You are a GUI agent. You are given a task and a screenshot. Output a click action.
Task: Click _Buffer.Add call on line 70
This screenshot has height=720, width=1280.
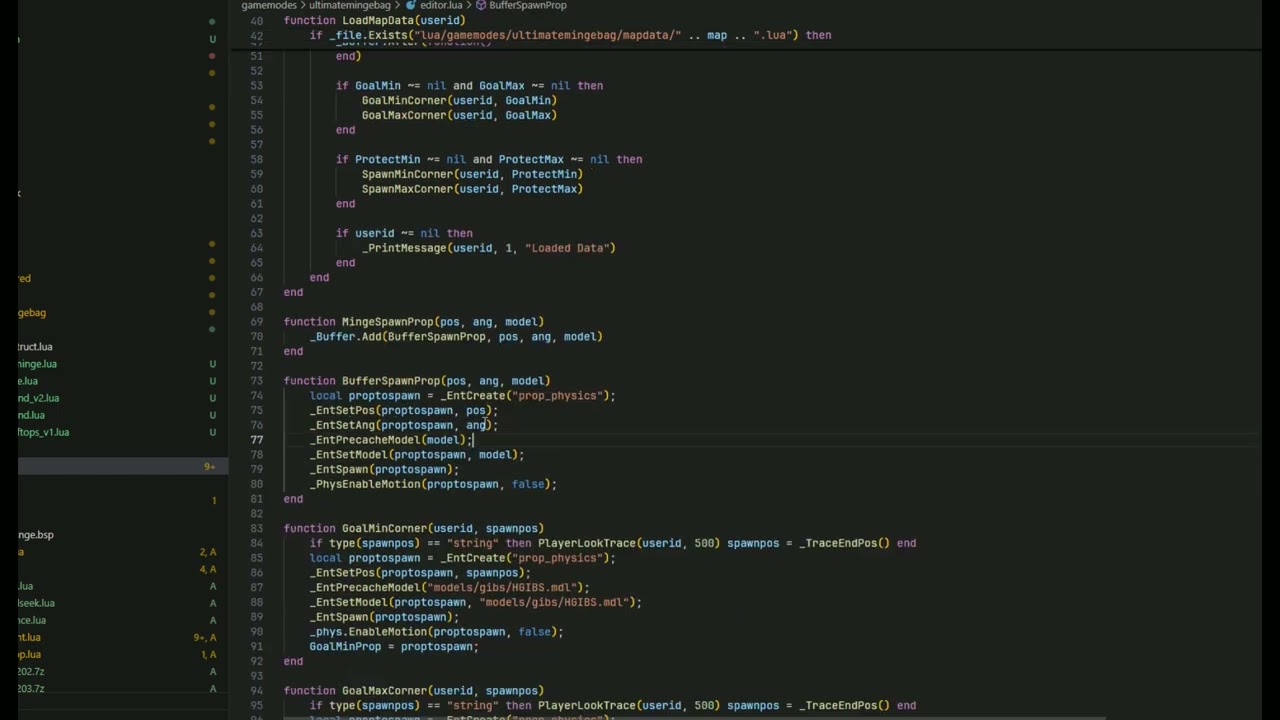point(345,337)
